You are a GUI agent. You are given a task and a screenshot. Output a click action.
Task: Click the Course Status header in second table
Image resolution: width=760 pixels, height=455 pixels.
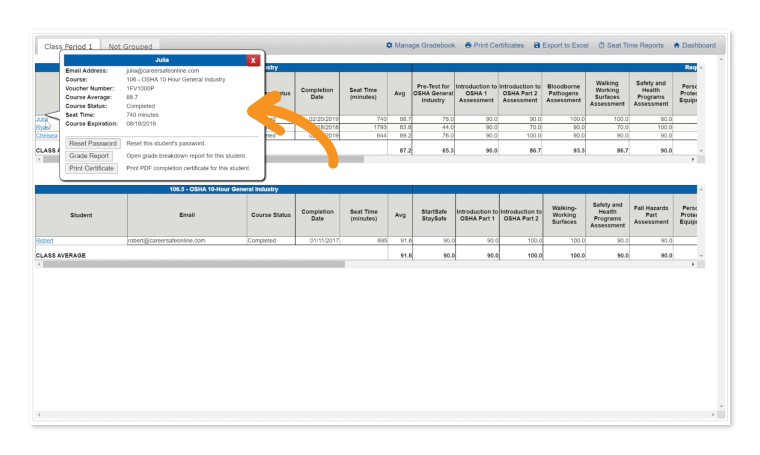[271, 215]
